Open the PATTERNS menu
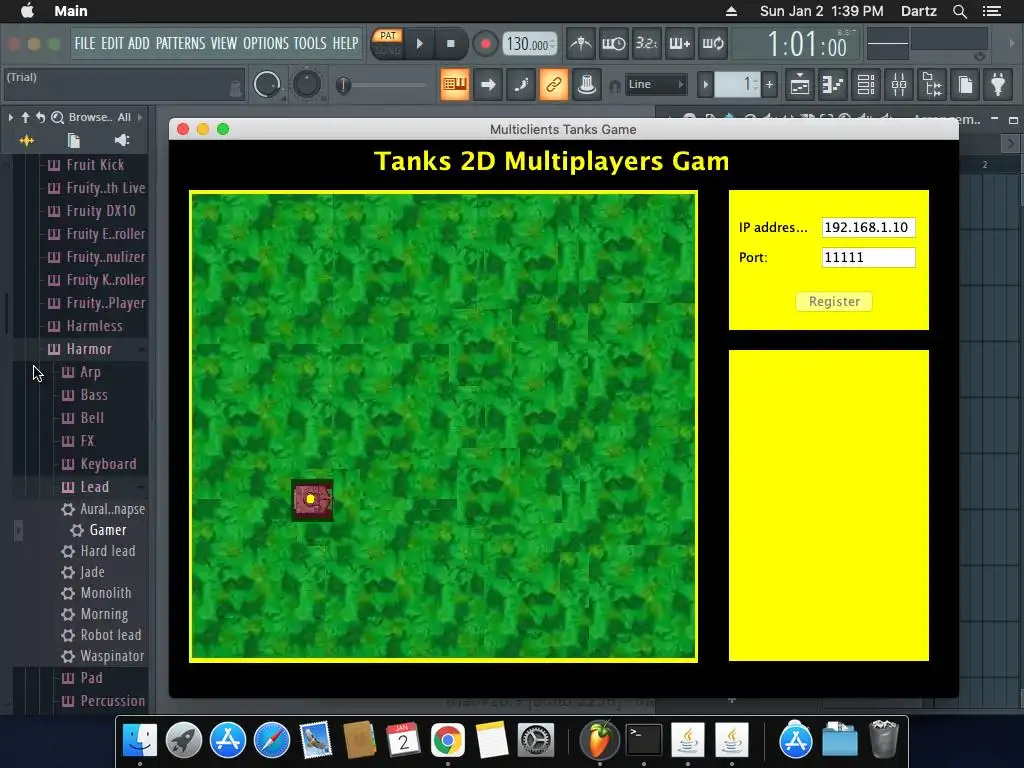1024x768 pixels. pos(180,43)
